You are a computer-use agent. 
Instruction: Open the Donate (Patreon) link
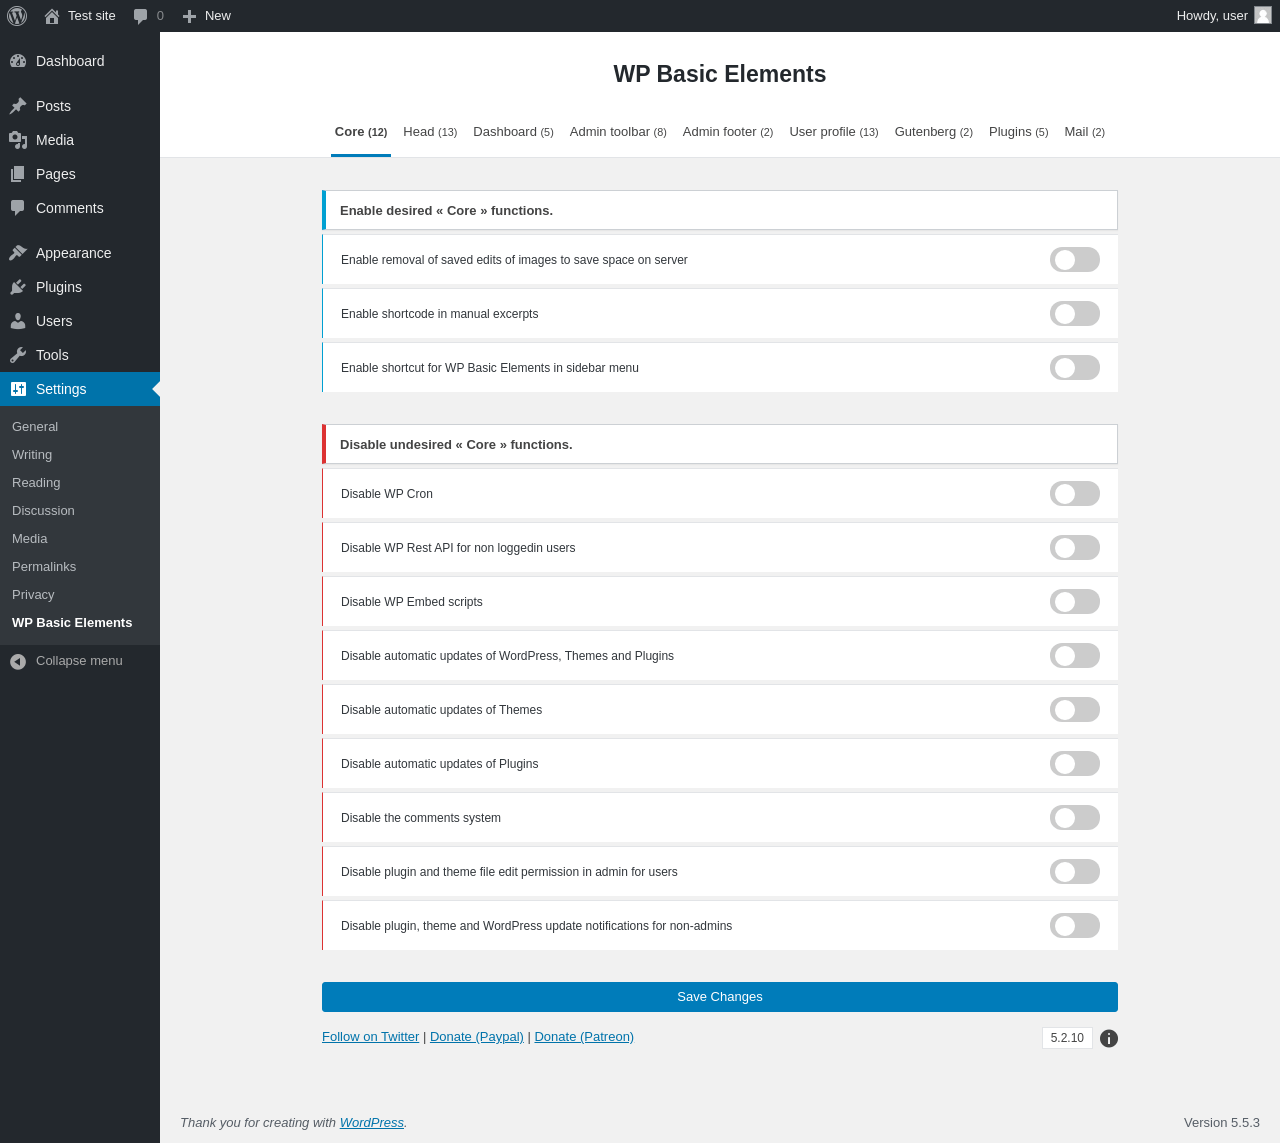(584, 1037)
